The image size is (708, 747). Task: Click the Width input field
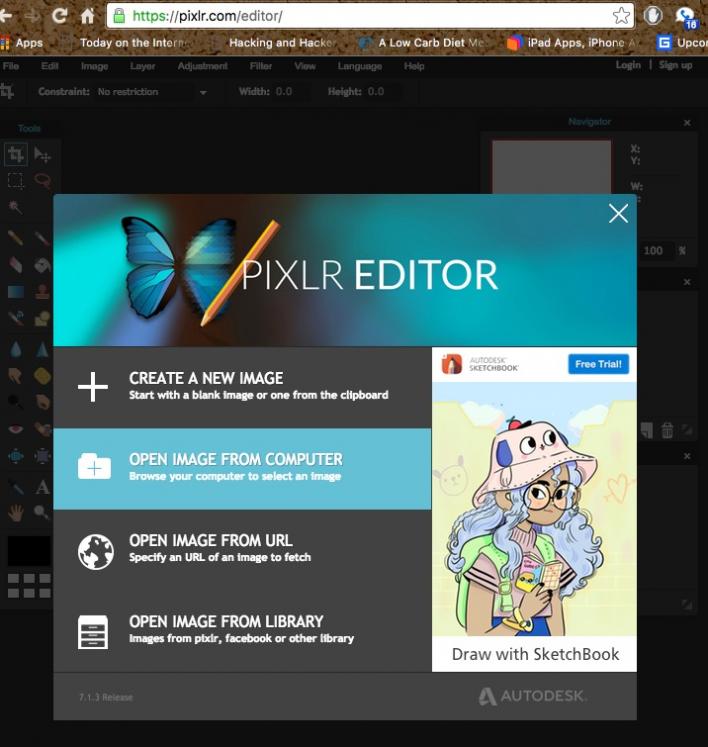point(291,91)
